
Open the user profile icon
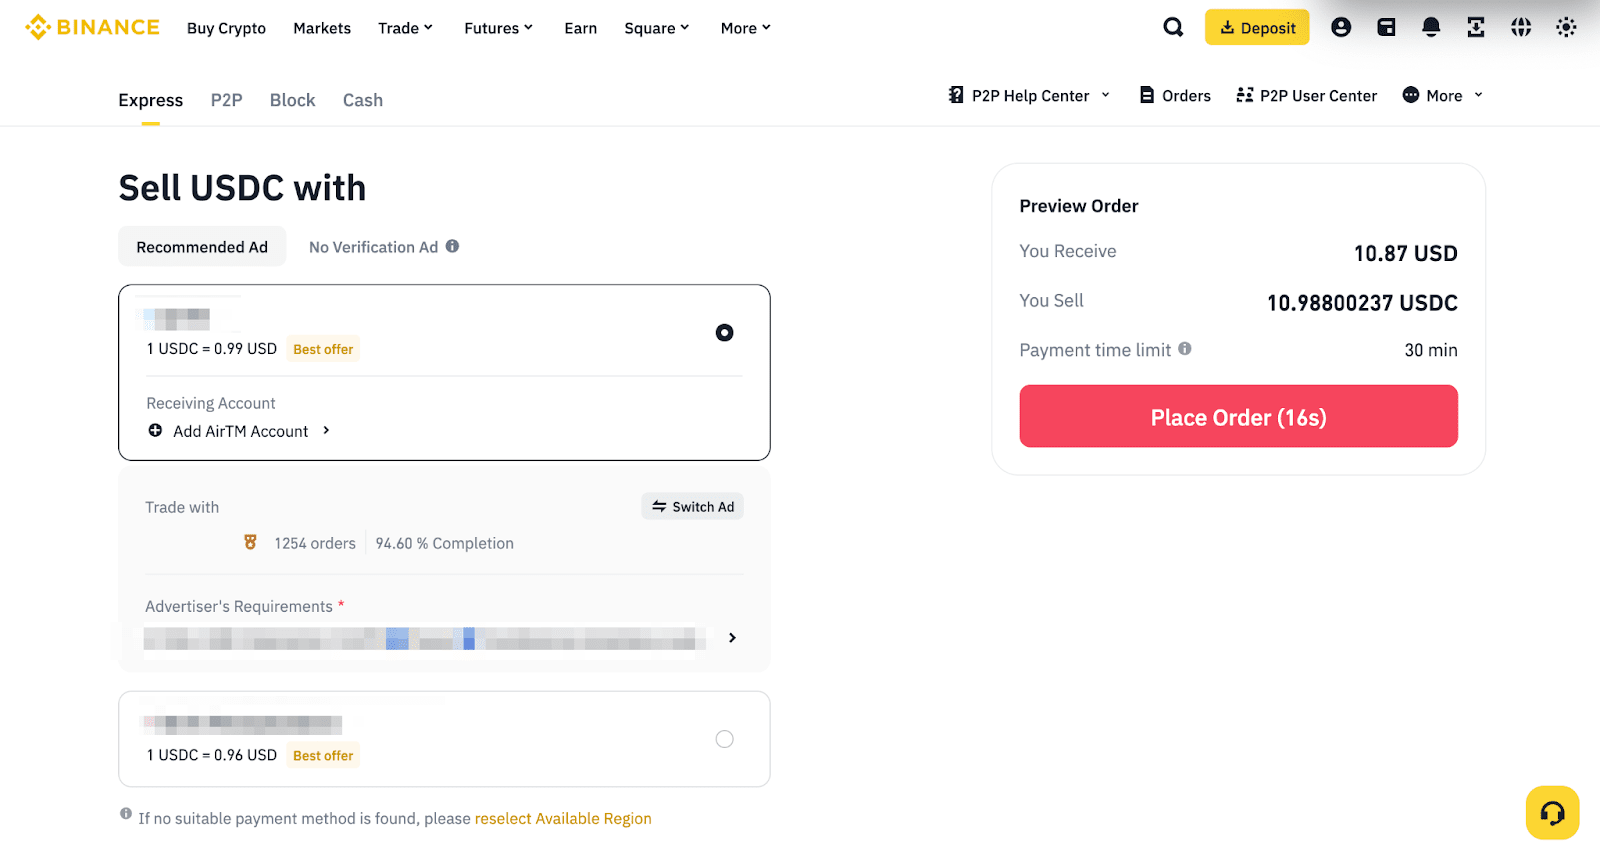pos(1341,27)
